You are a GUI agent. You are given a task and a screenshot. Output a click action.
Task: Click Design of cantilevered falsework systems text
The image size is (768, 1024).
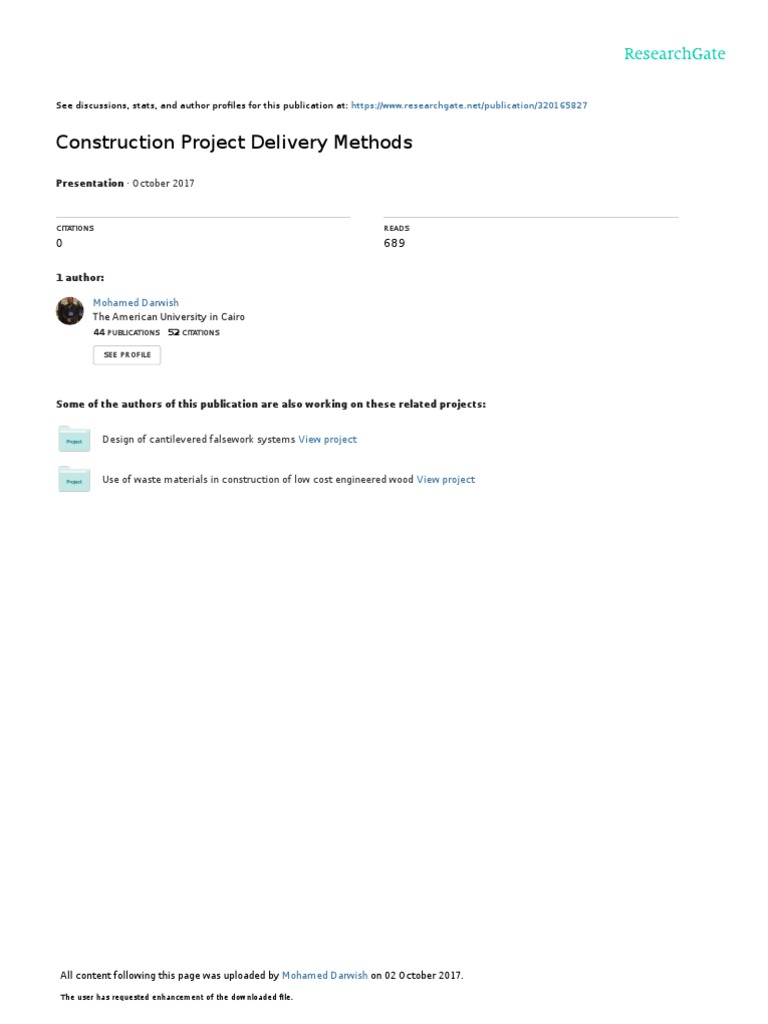[199, 440]
